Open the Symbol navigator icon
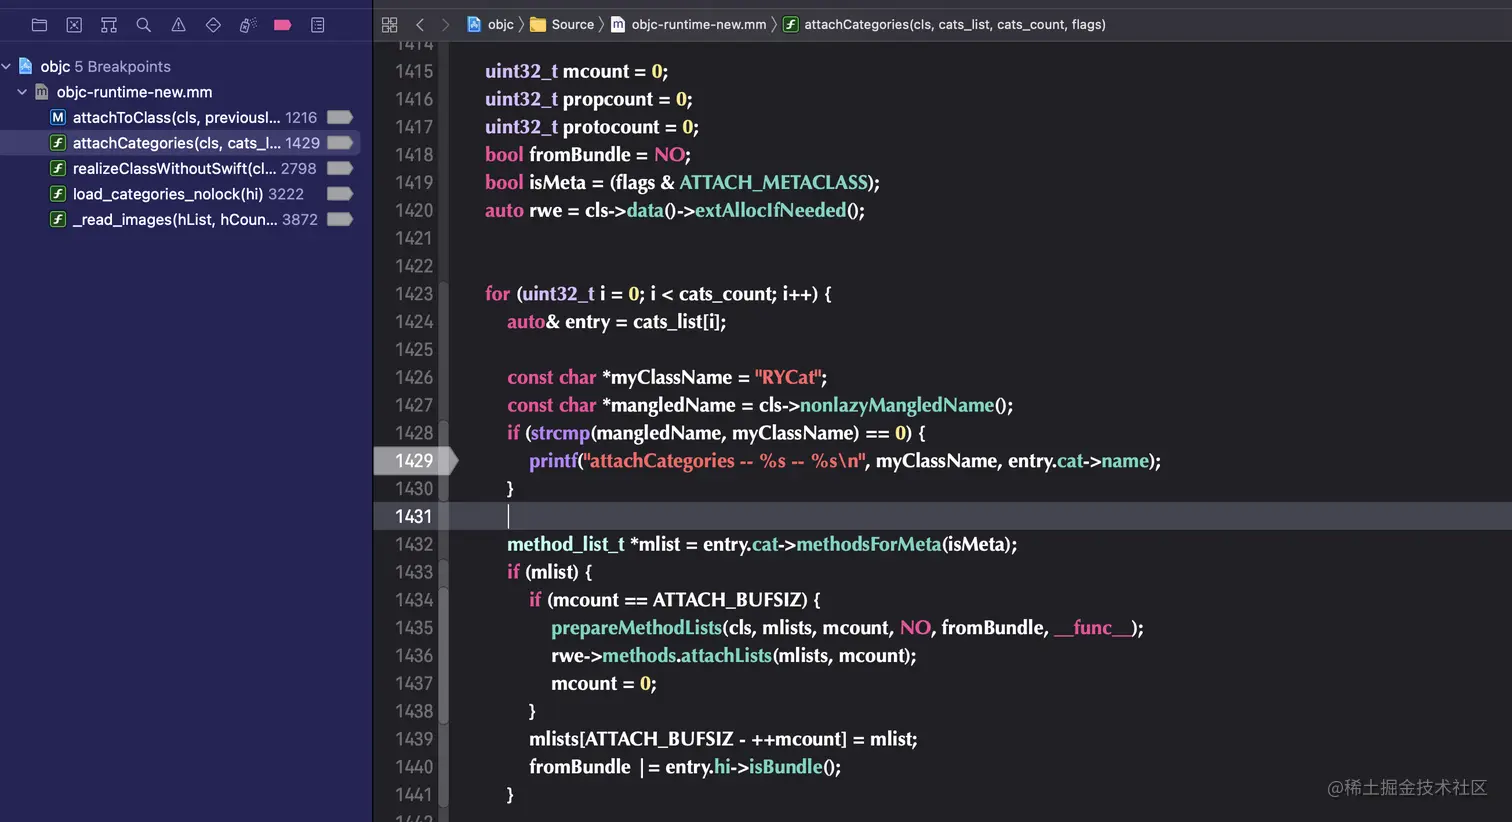Screen dimensions: 1512x822 [109, 25]
